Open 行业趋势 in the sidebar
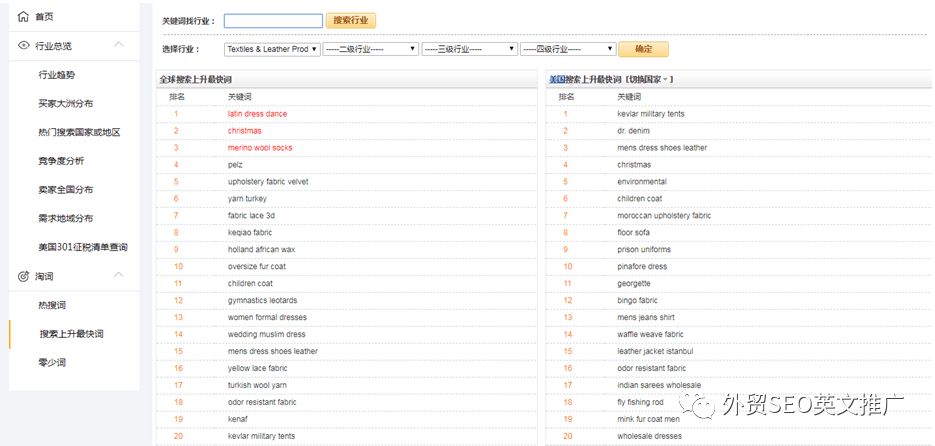This screenshot has width=935, height=446. click(57, 75)
